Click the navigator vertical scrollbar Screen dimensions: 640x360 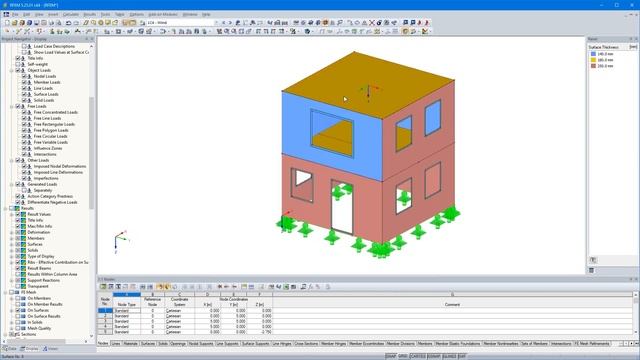(91, 153)
